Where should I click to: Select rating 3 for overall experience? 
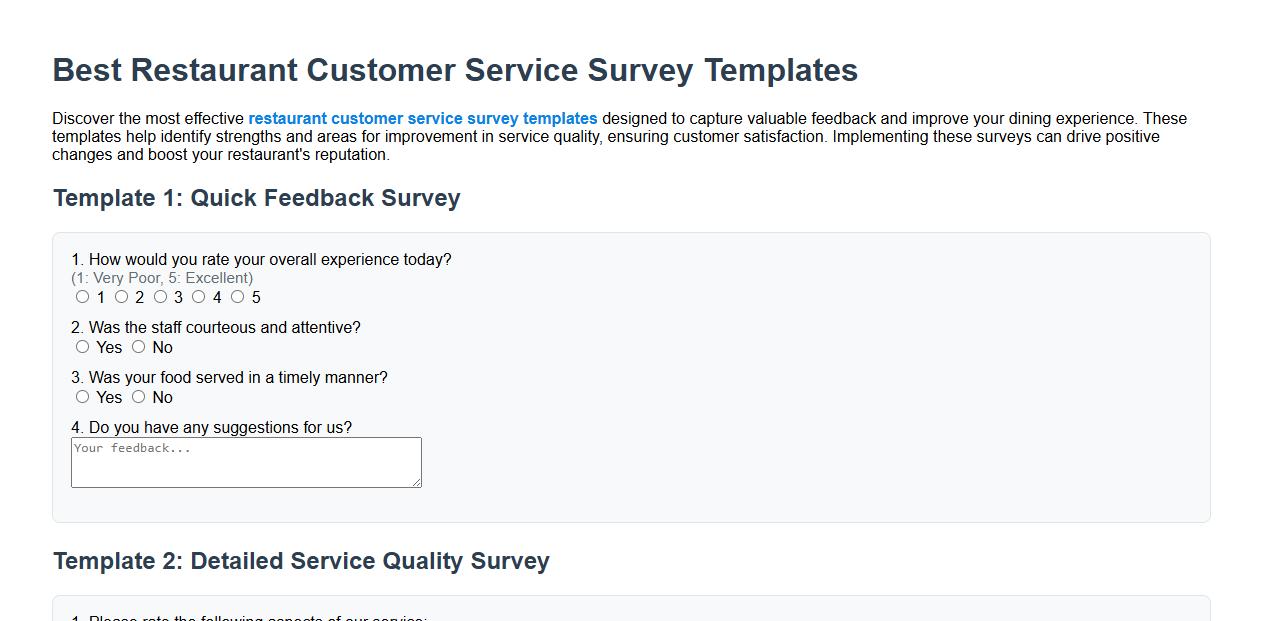tap(160, 297)
